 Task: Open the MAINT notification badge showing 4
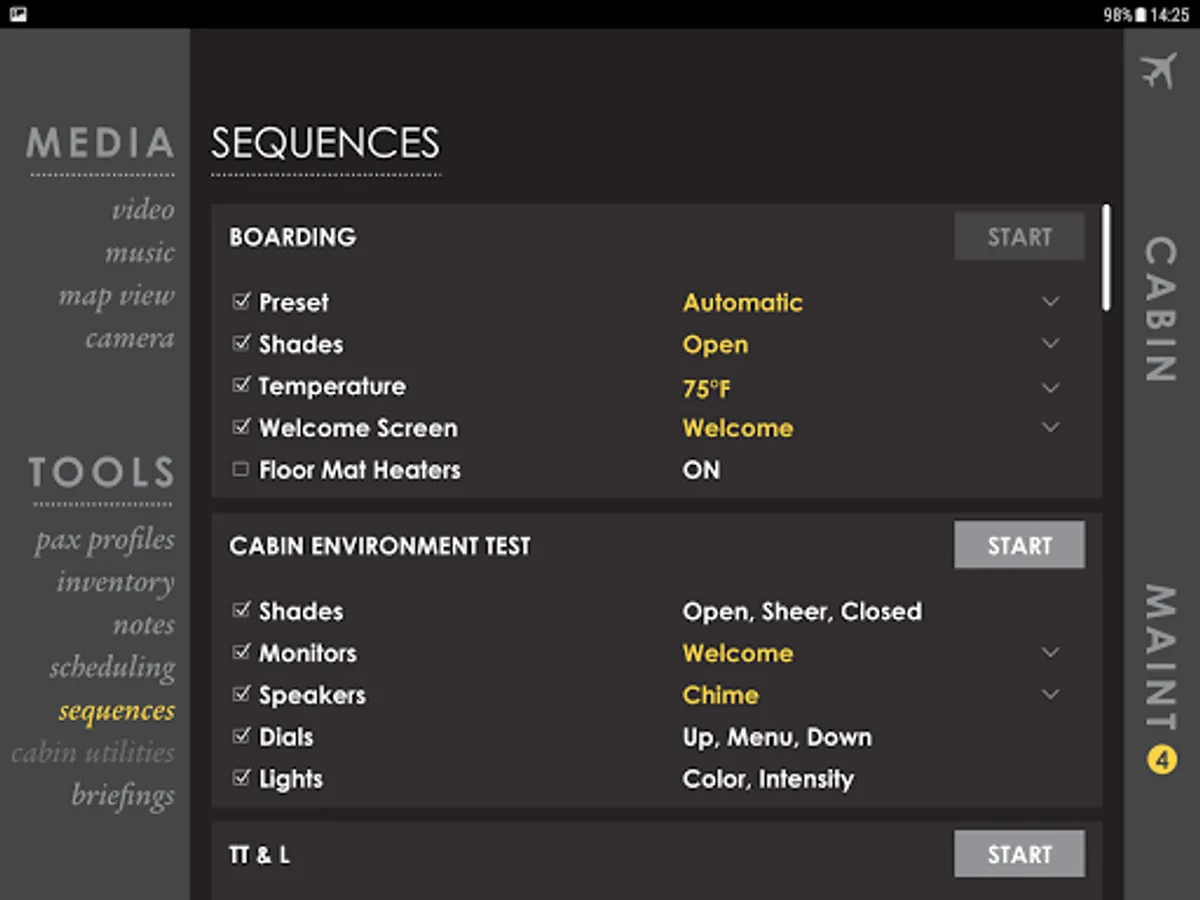pos(1160,758)
